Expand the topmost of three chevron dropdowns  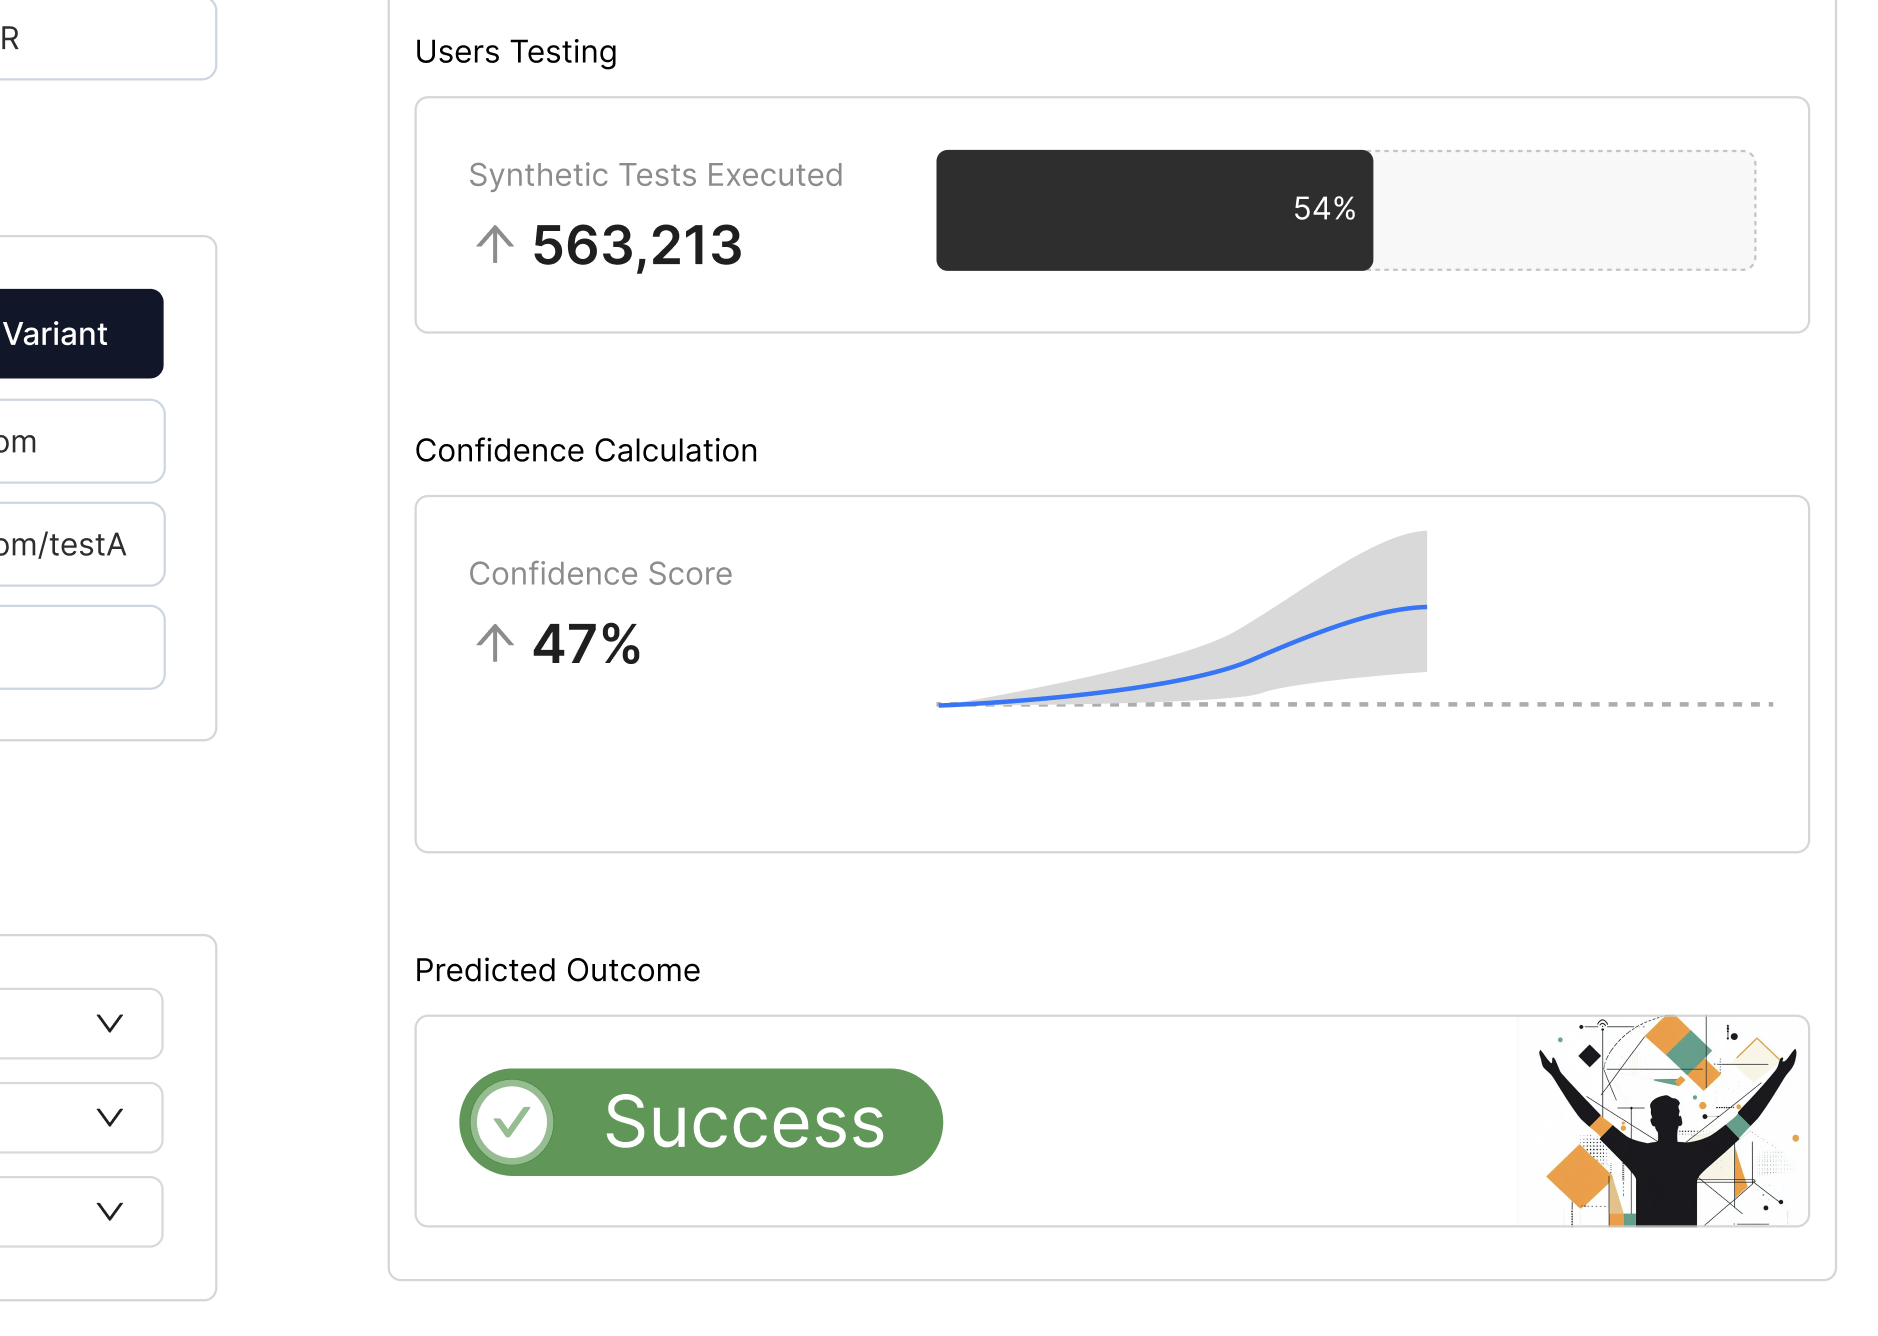(x=109, y=1023)
